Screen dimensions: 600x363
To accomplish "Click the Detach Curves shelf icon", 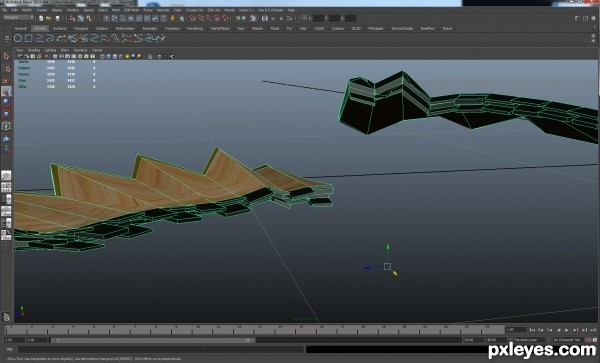I will click(x=83, y=38).
